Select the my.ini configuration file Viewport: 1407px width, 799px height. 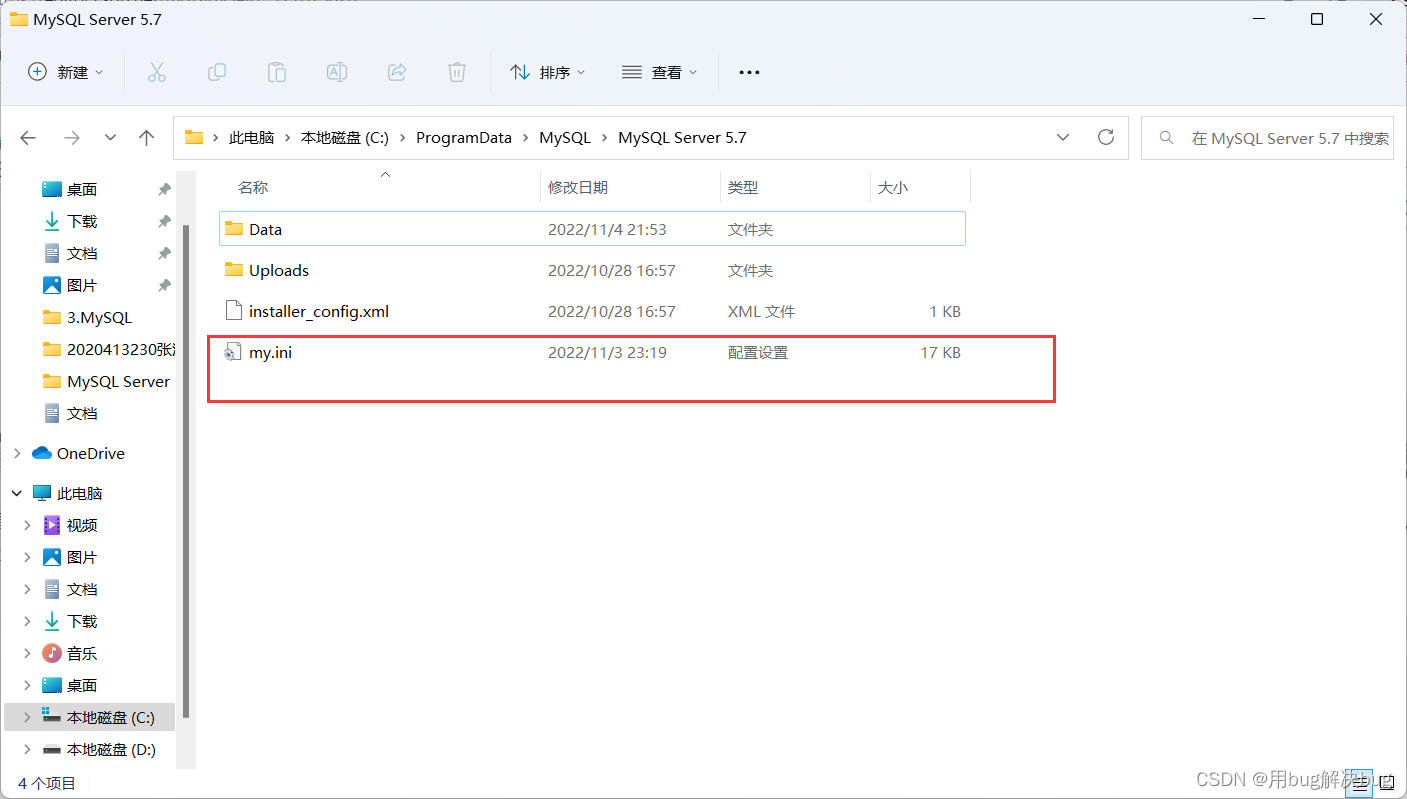[592, 352]
